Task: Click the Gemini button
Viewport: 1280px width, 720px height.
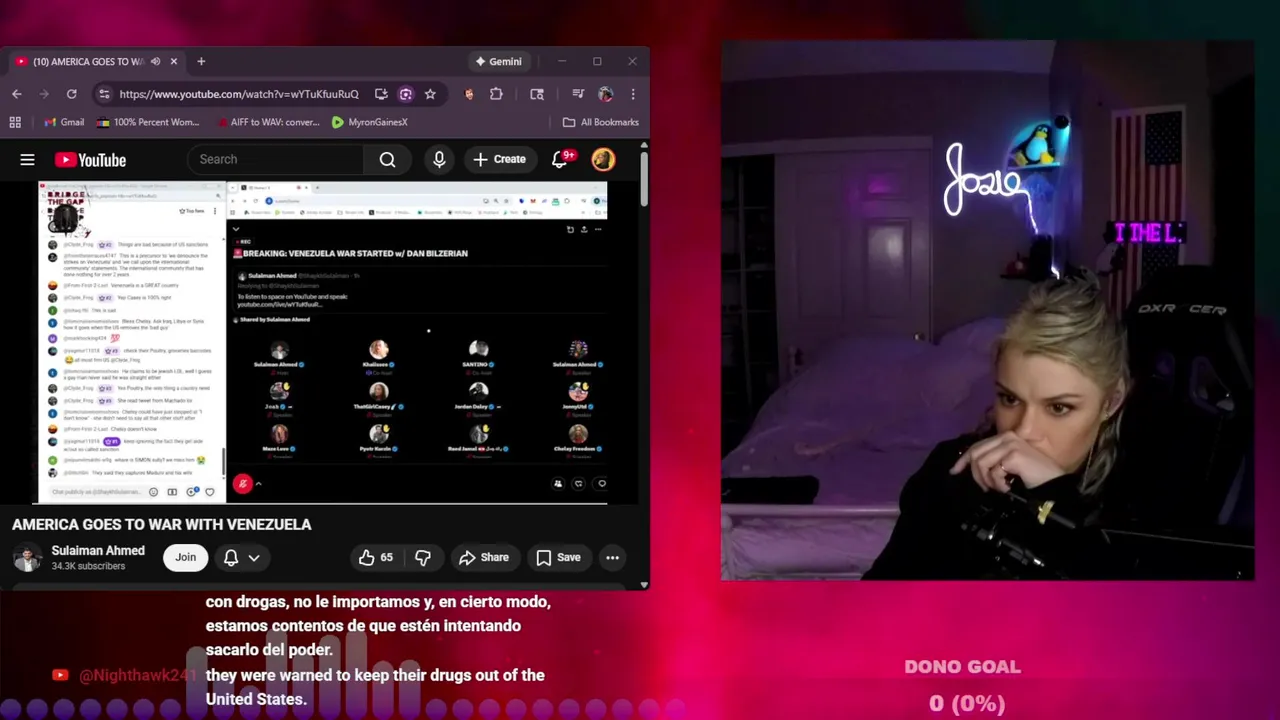Action: [498, 62]
